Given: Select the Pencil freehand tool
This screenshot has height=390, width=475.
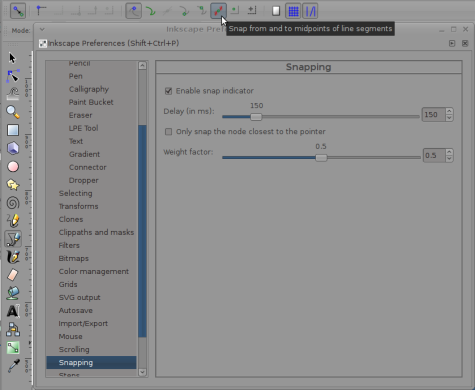Looking at the screenshot, I should [x=13, y=221].
